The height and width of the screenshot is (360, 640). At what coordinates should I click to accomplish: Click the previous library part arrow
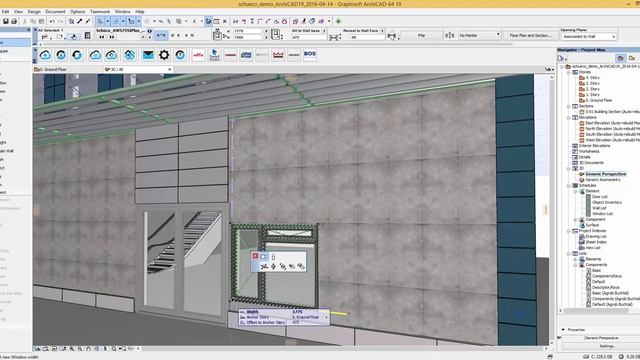click(102, 37)
